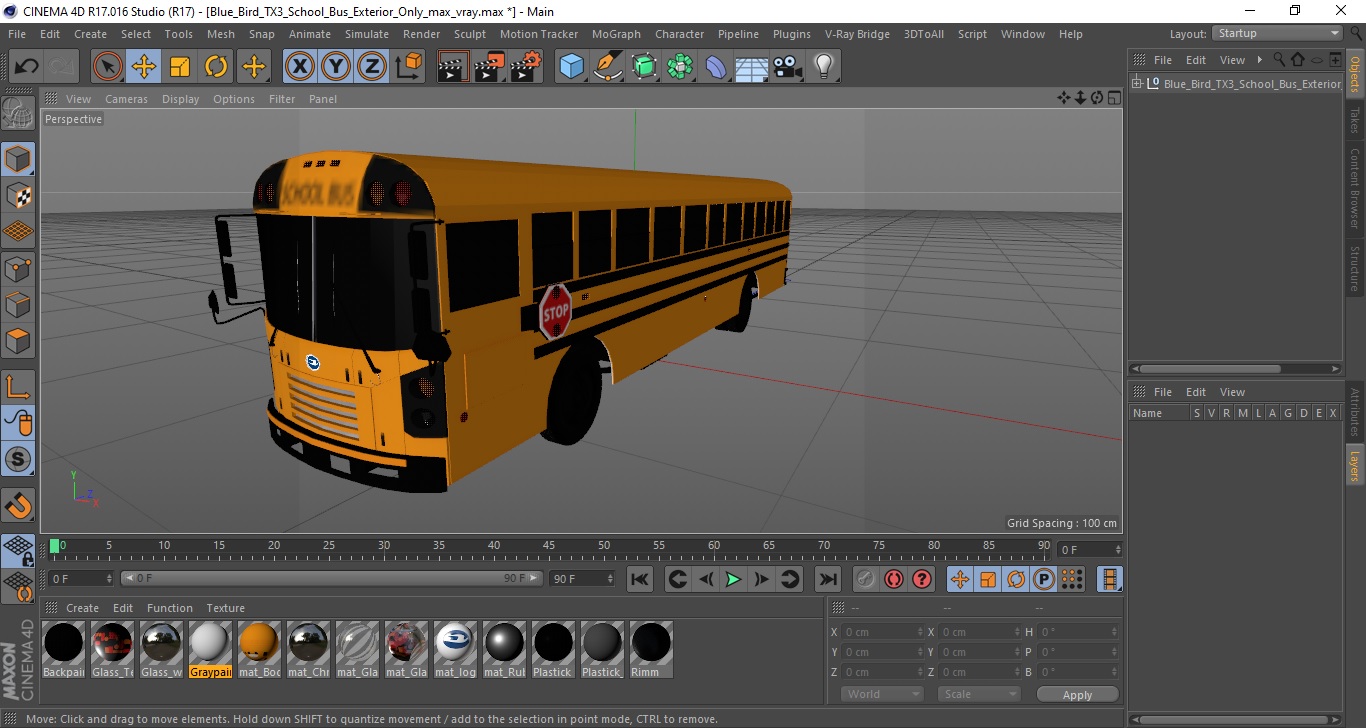Open the Objects panel View menu
Viewport: 1366px width, 728px height.
(1232, 60)
